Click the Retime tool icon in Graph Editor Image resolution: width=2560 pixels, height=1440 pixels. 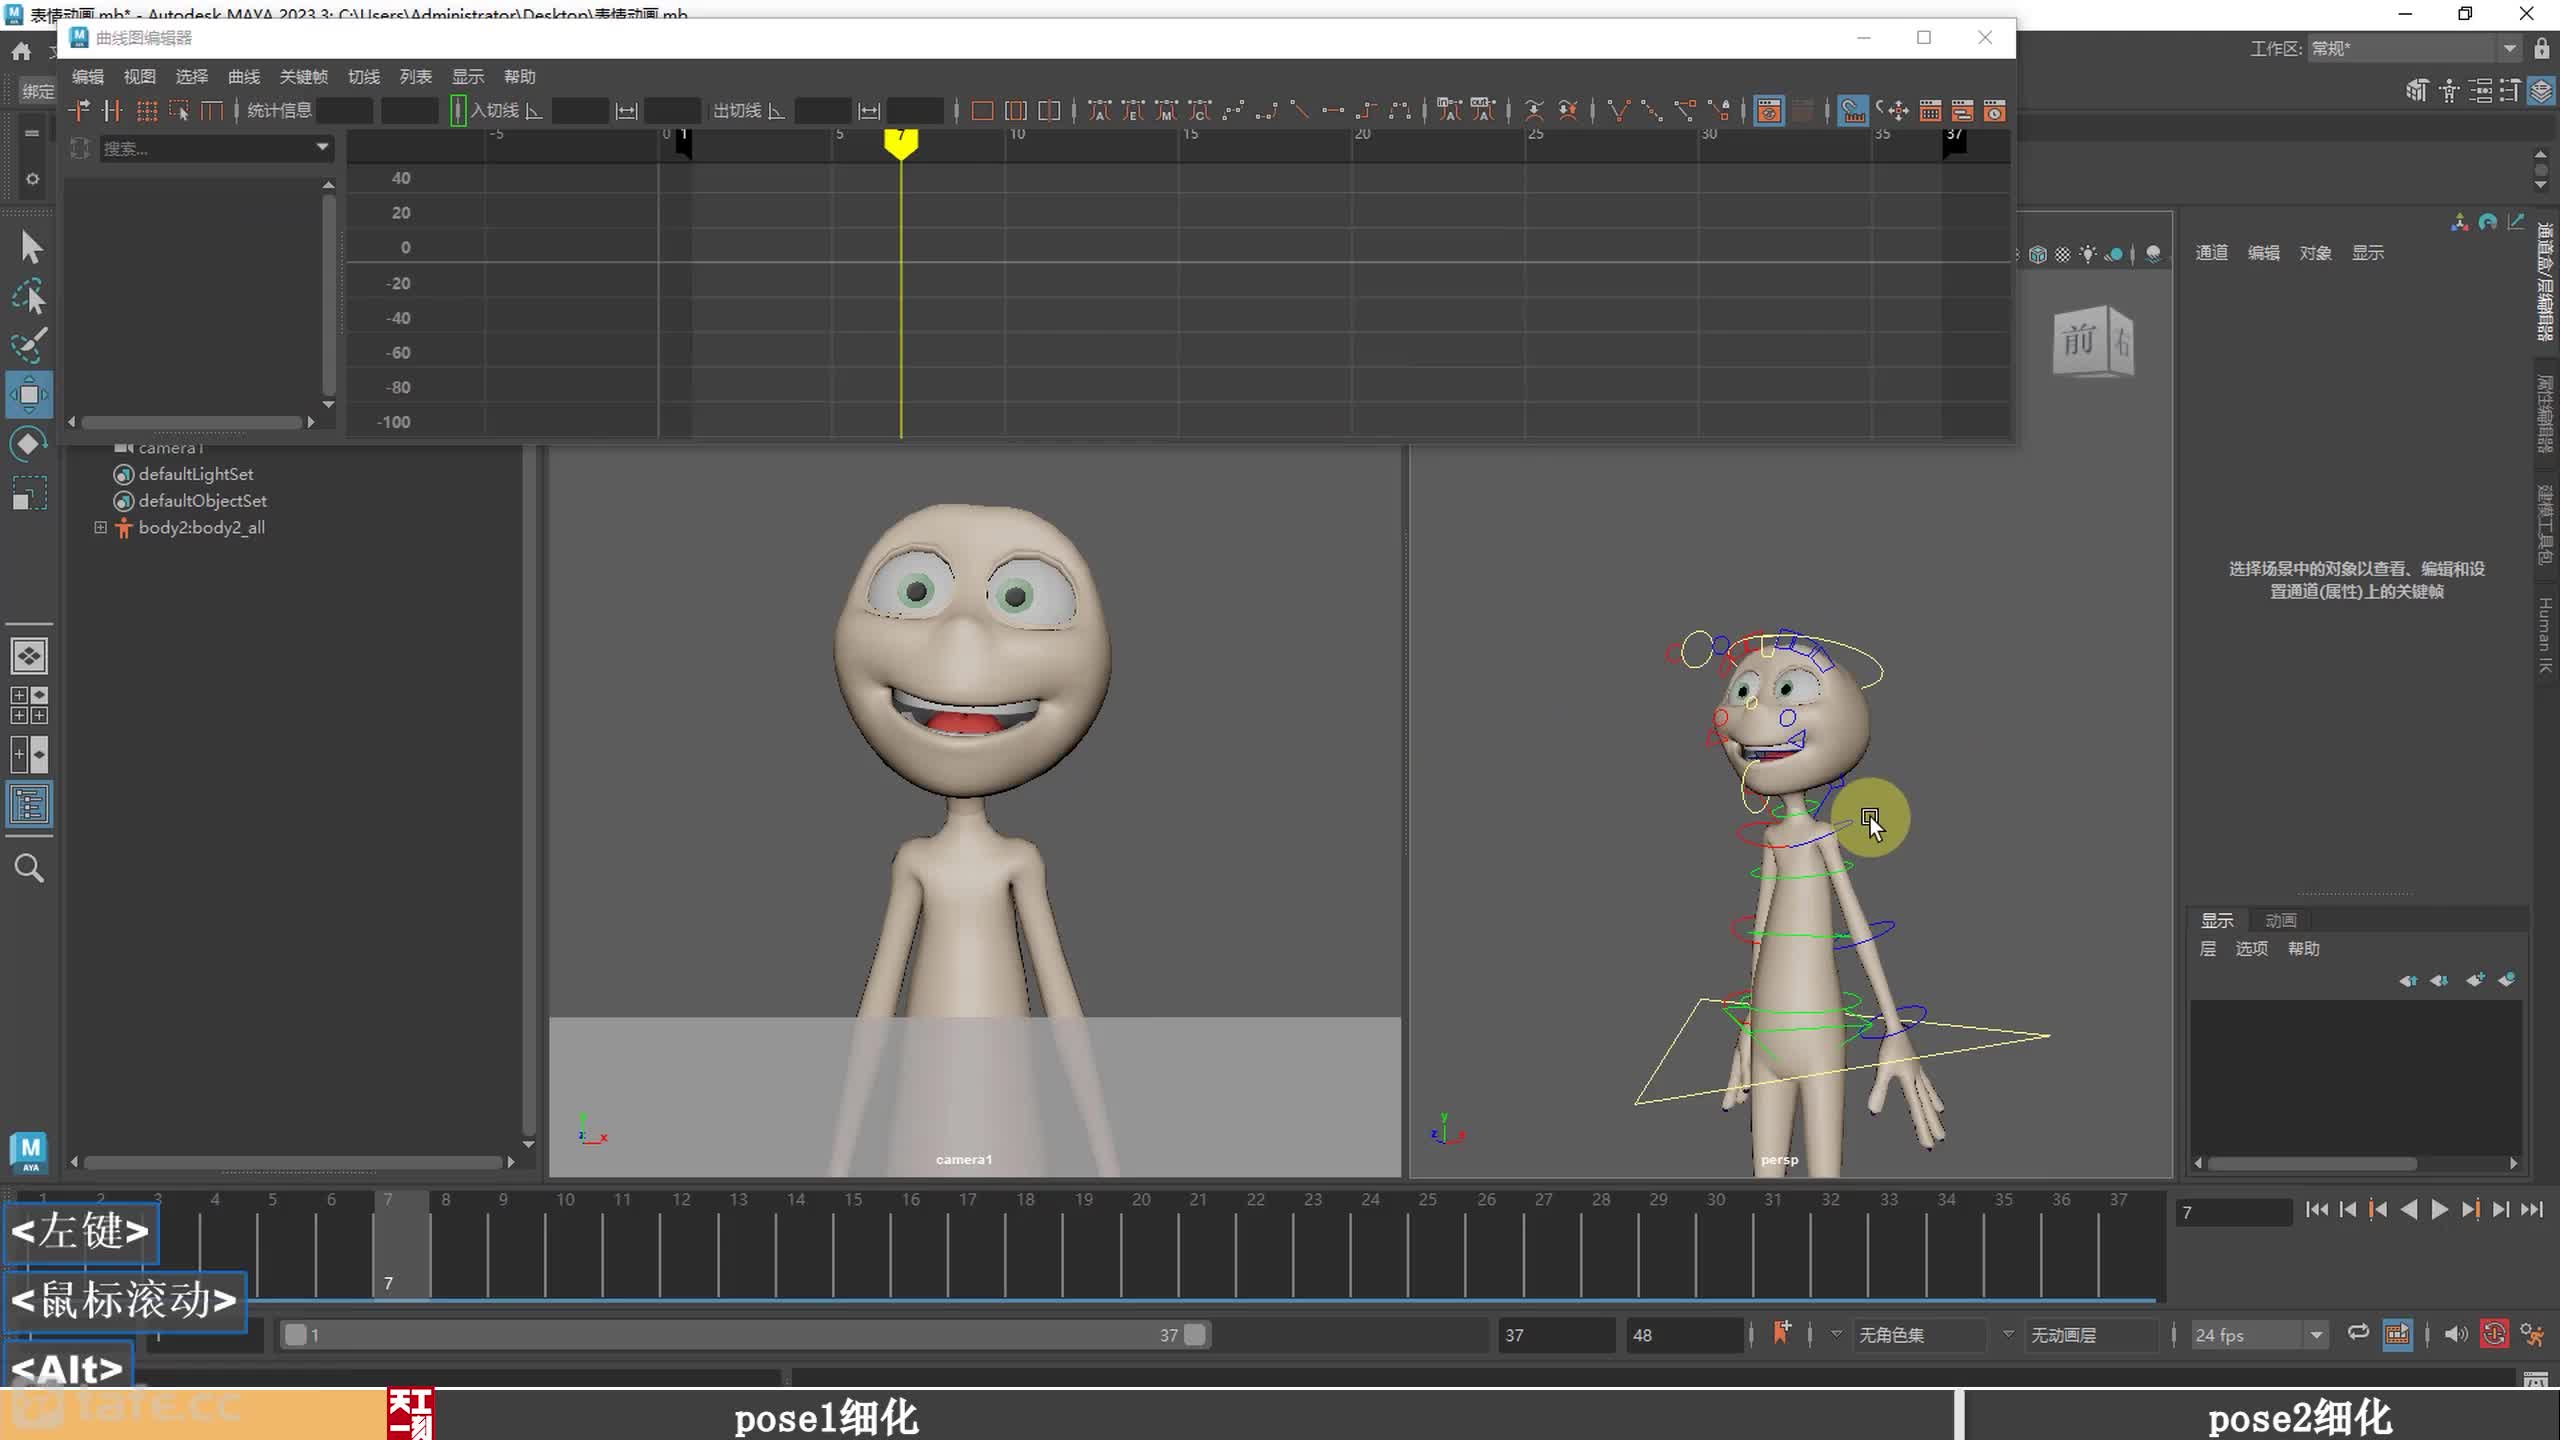(212, 110)
